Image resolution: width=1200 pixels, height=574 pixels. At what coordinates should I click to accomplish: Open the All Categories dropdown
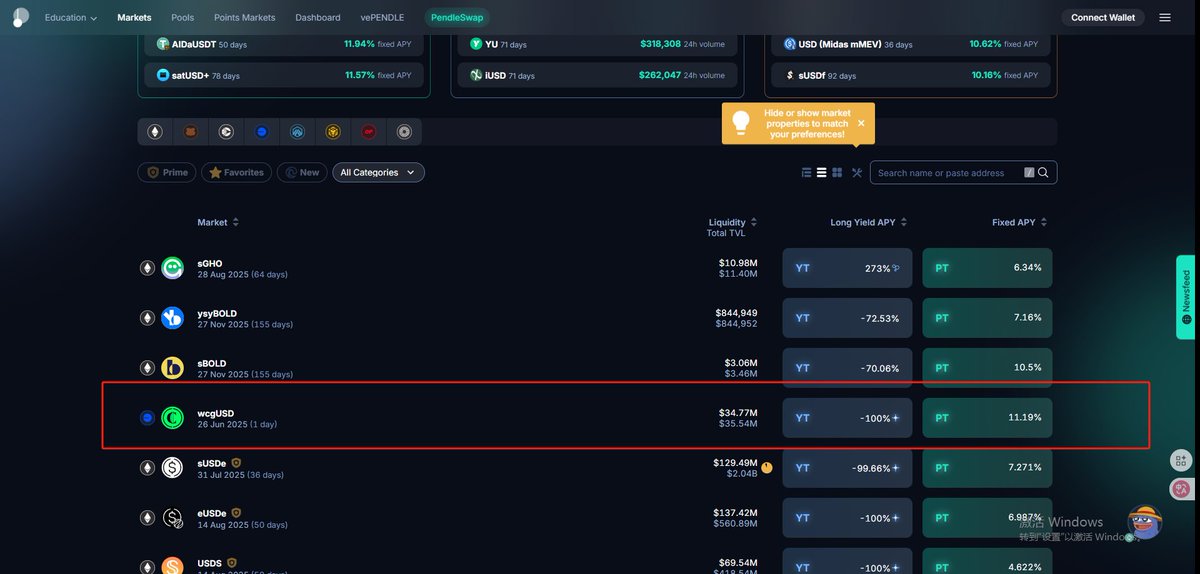click(378, 173)
